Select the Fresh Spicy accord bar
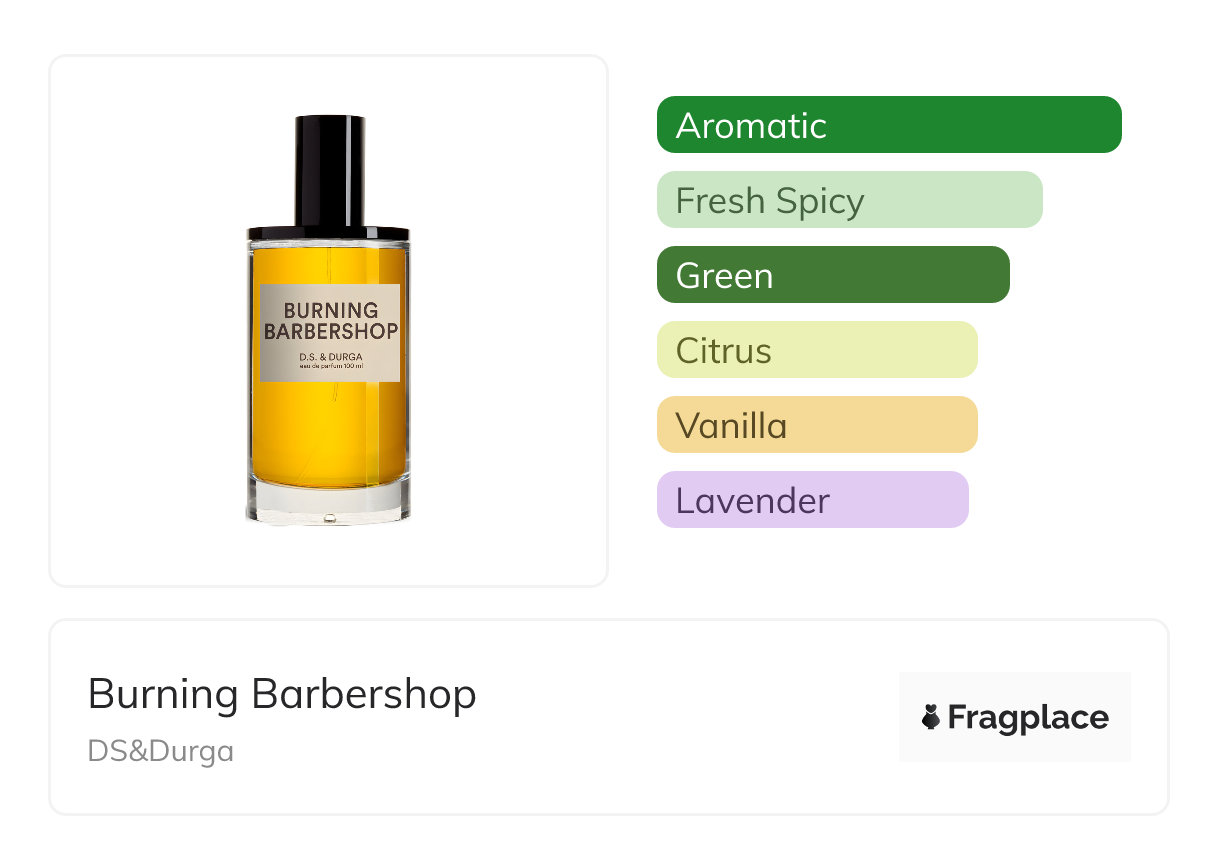 pyautogui.click(x=850, y=200)
